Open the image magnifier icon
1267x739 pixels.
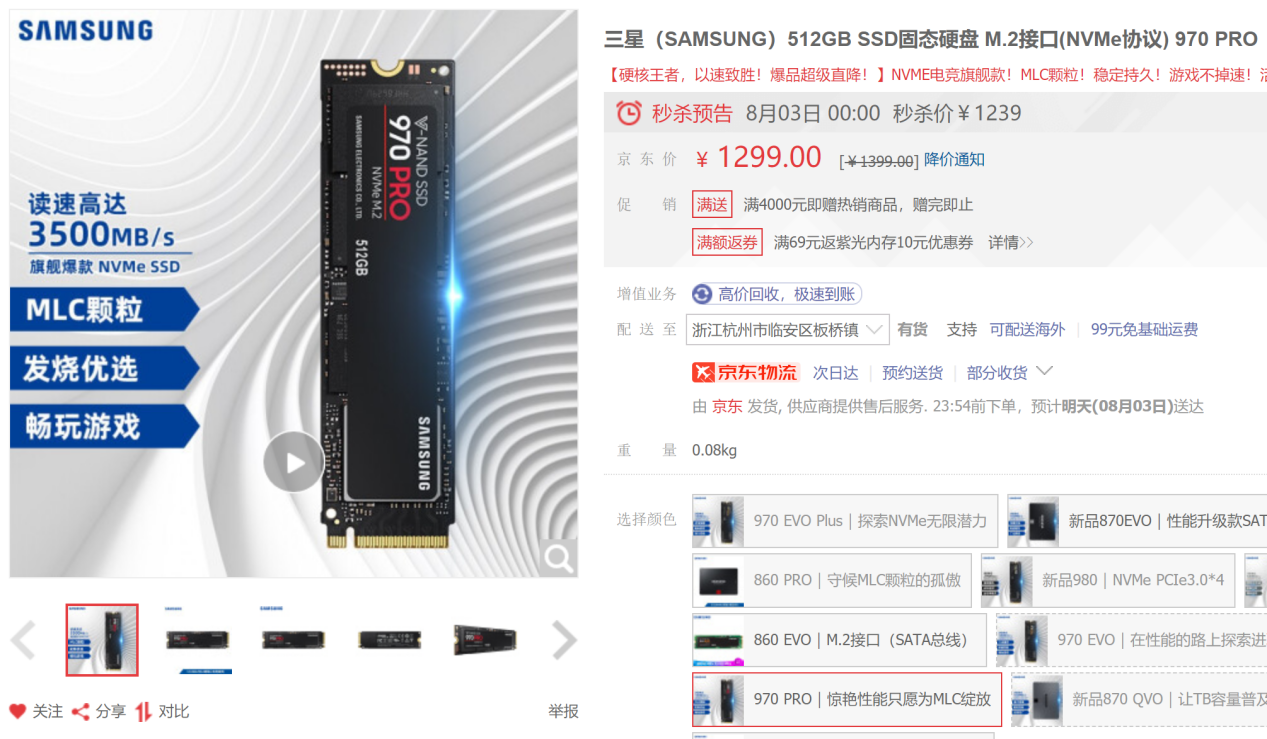tap(558, 557)
